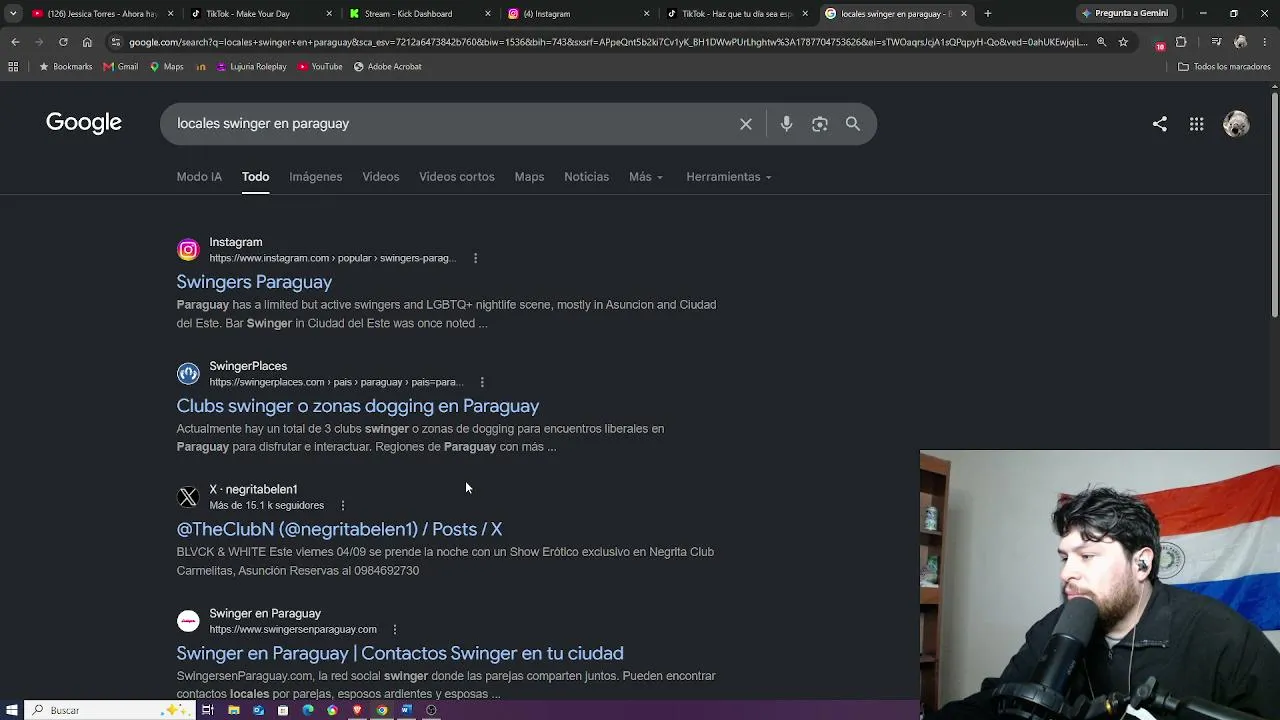This screenshot has width=1280, height=720.
Task: Open the zoom magnifier in address bar
Action: (1101, 42)
